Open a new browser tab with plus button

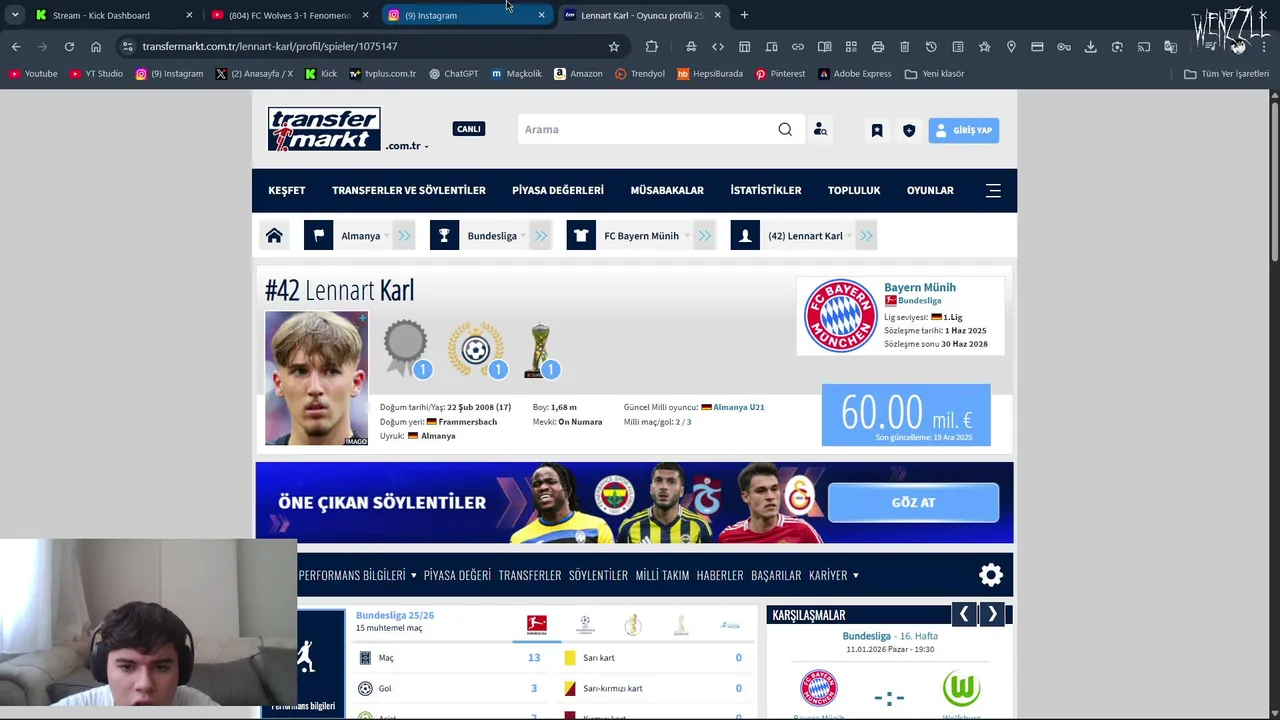tap(744, 15)
